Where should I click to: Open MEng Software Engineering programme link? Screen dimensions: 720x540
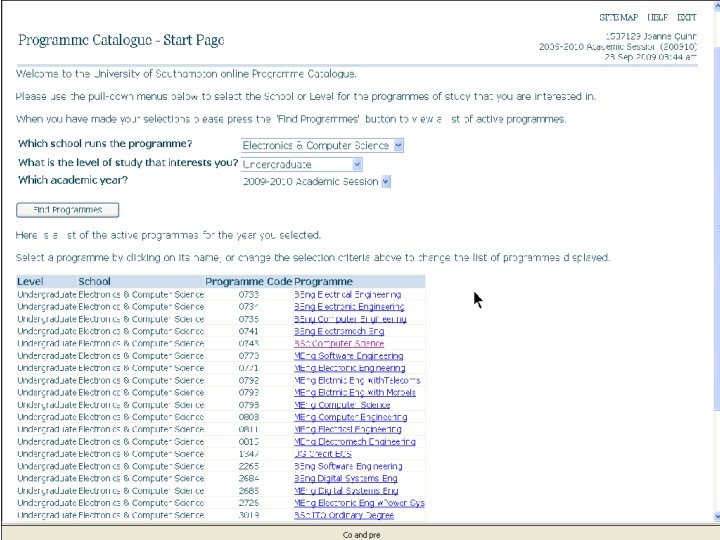pos(349,356)
